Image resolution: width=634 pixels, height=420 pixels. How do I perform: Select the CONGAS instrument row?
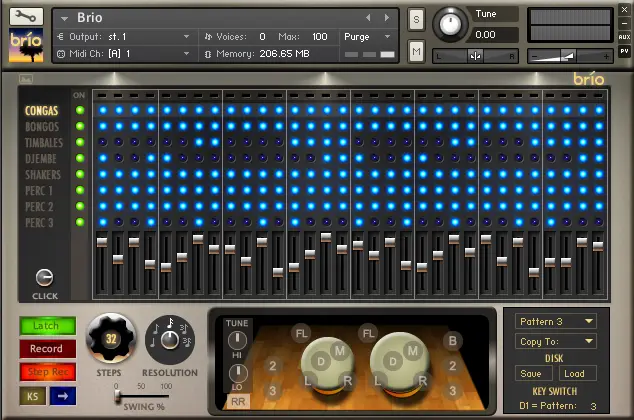click(x=42, y=111)
